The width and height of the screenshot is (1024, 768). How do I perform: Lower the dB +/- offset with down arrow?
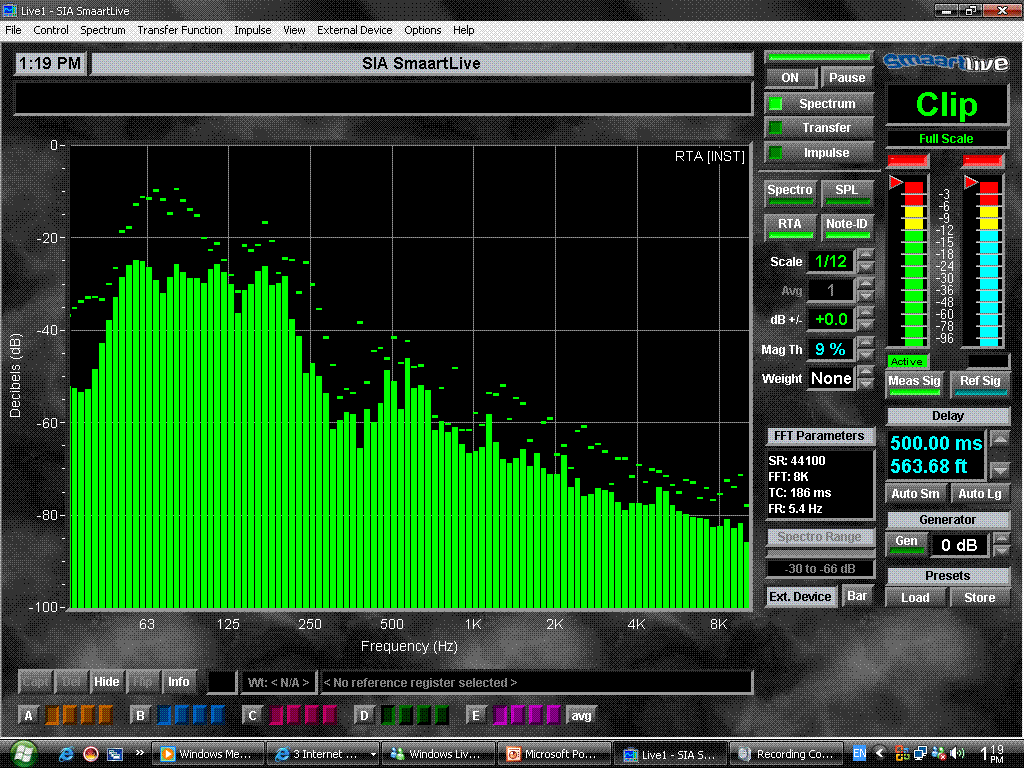coord(865,325)
